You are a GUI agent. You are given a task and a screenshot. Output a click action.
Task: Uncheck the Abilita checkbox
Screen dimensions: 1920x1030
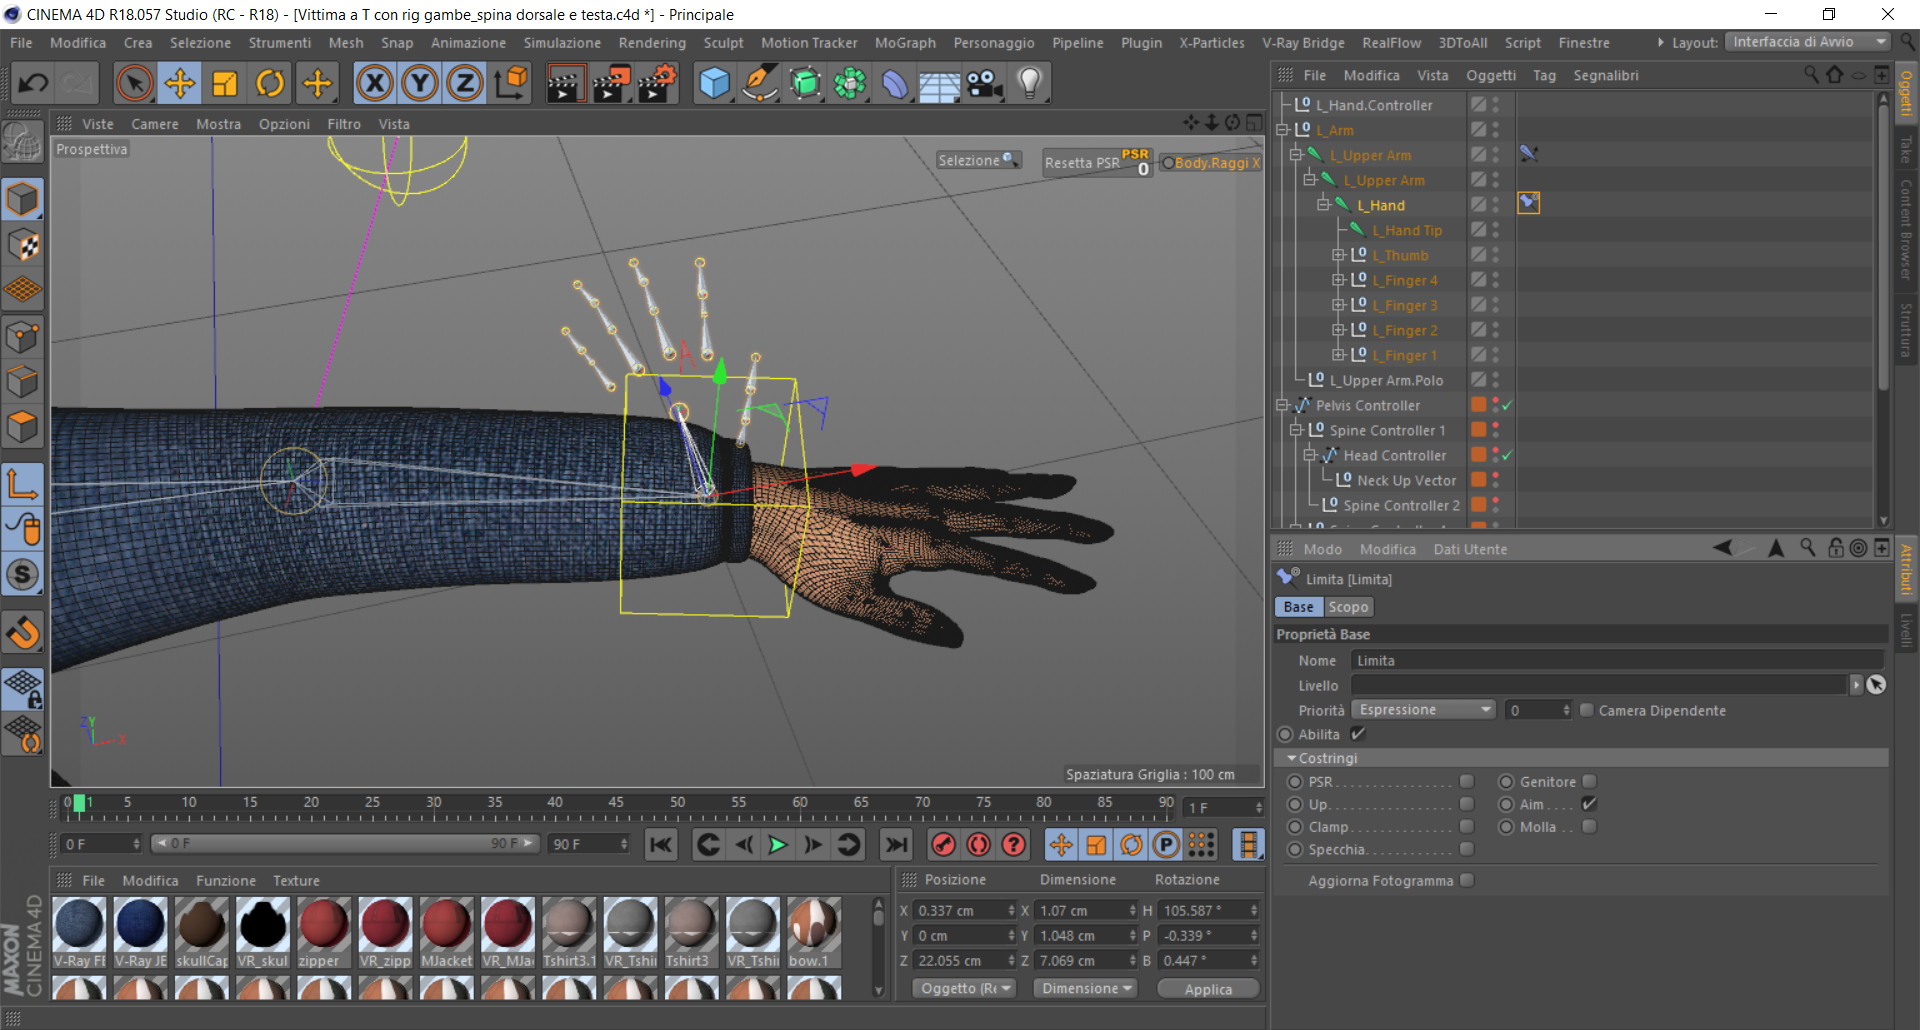[1358, 733]
